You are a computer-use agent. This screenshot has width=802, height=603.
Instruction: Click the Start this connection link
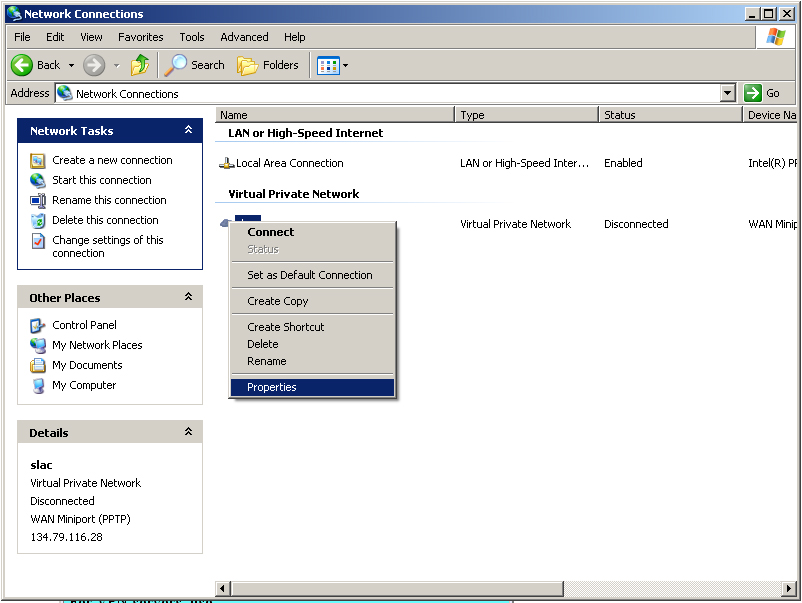tap(102, 180)
